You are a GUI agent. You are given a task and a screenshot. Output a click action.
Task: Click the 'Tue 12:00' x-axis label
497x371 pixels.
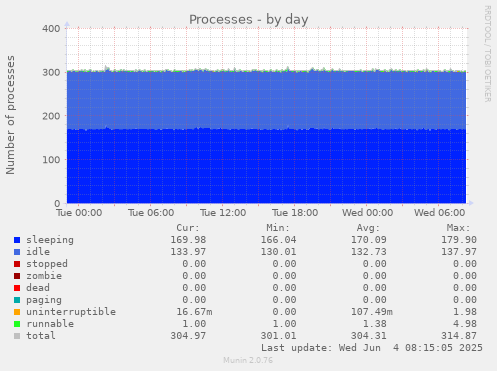coord(223,213)
